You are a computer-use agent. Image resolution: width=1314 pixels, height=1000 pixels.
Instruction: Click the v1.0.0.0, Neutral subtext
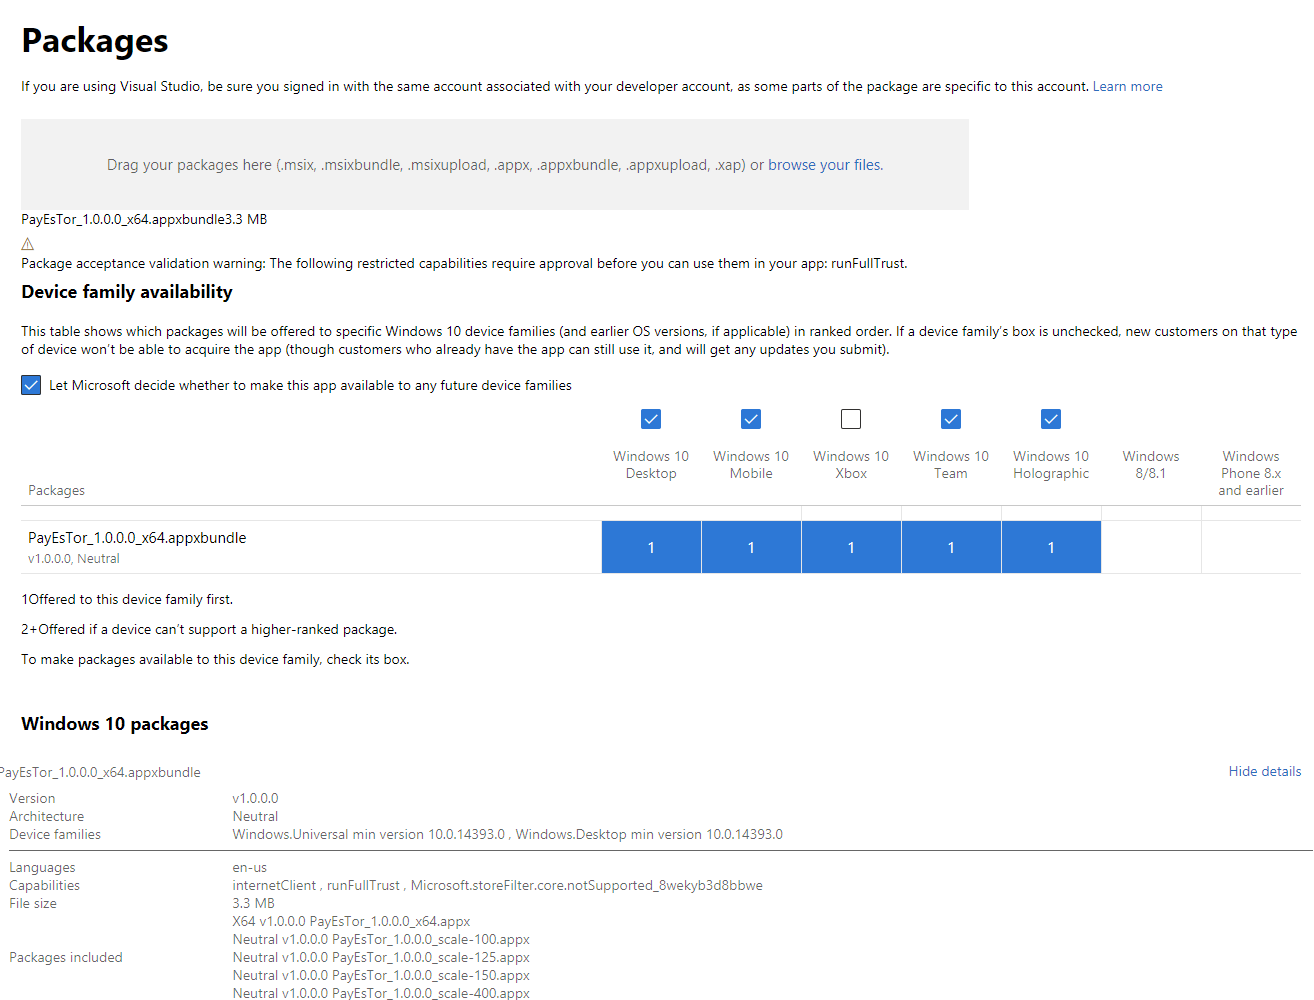[x=74, y=559]
